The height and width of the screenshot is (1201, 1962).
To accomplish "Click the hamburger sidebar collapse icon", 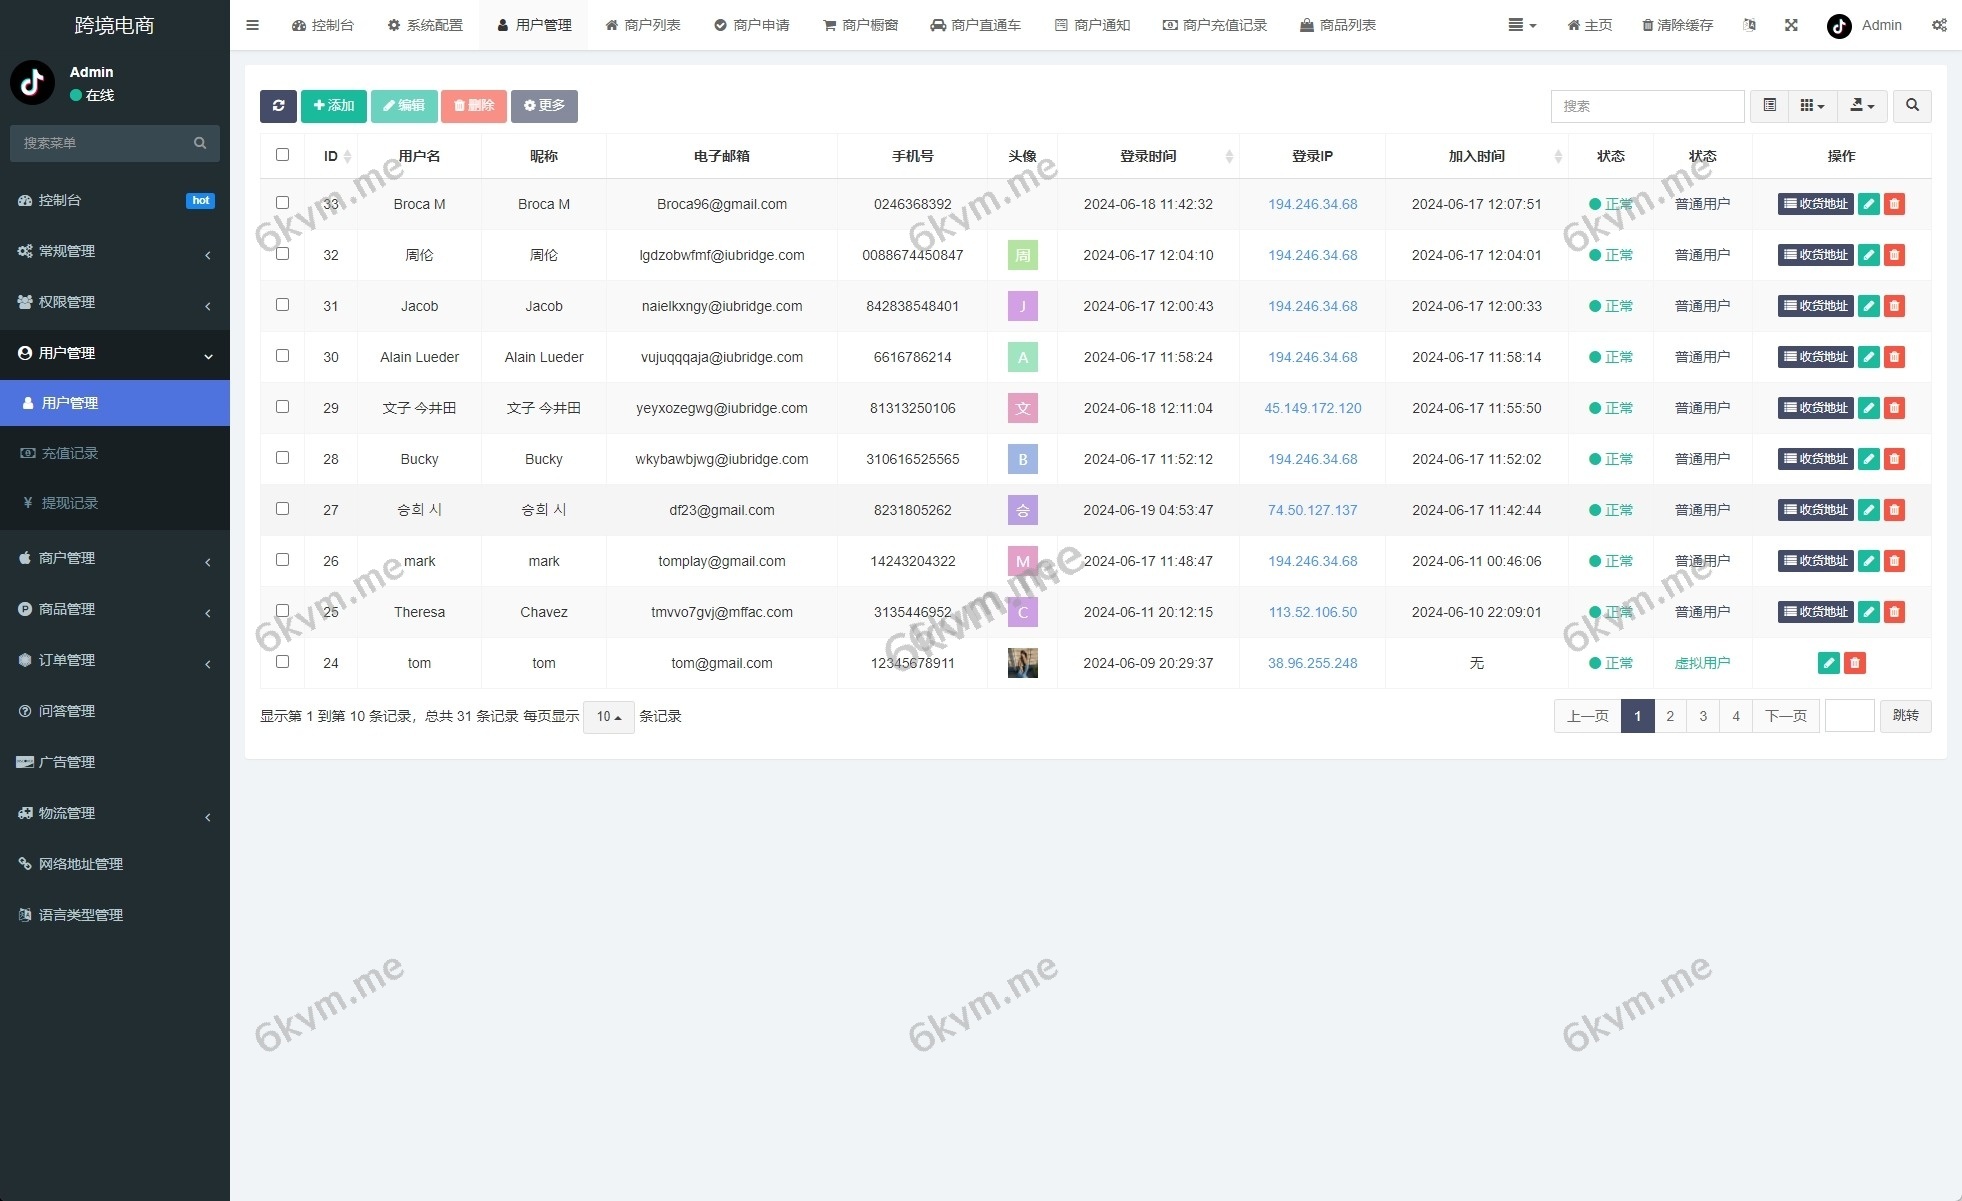I will click(x=252, y=25).
